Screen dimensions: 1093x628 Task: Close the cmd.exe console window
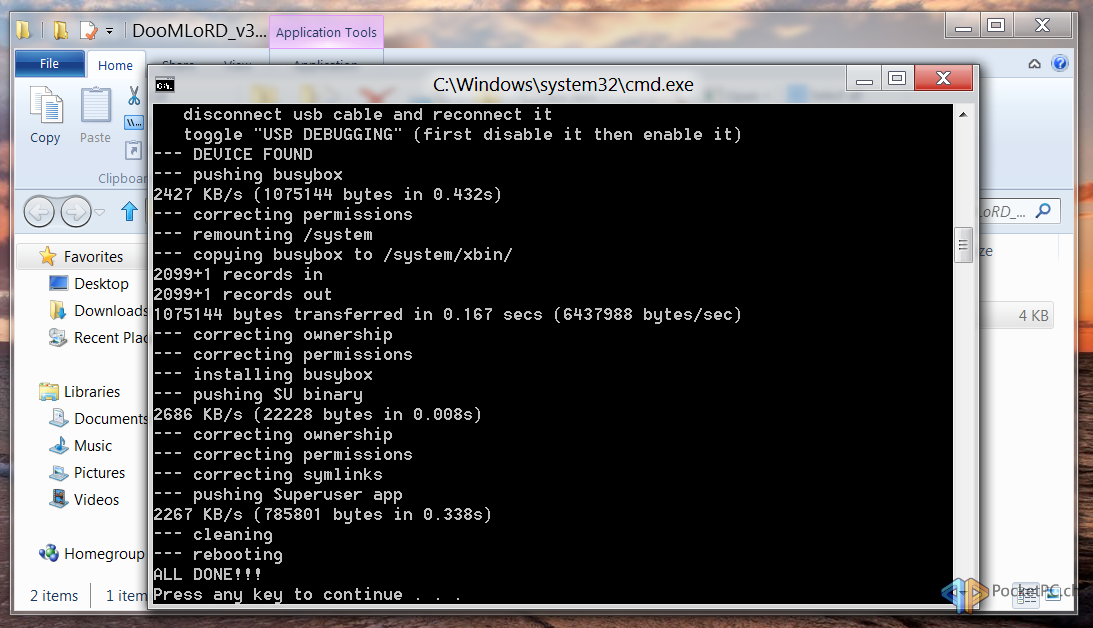pos(943,78)
